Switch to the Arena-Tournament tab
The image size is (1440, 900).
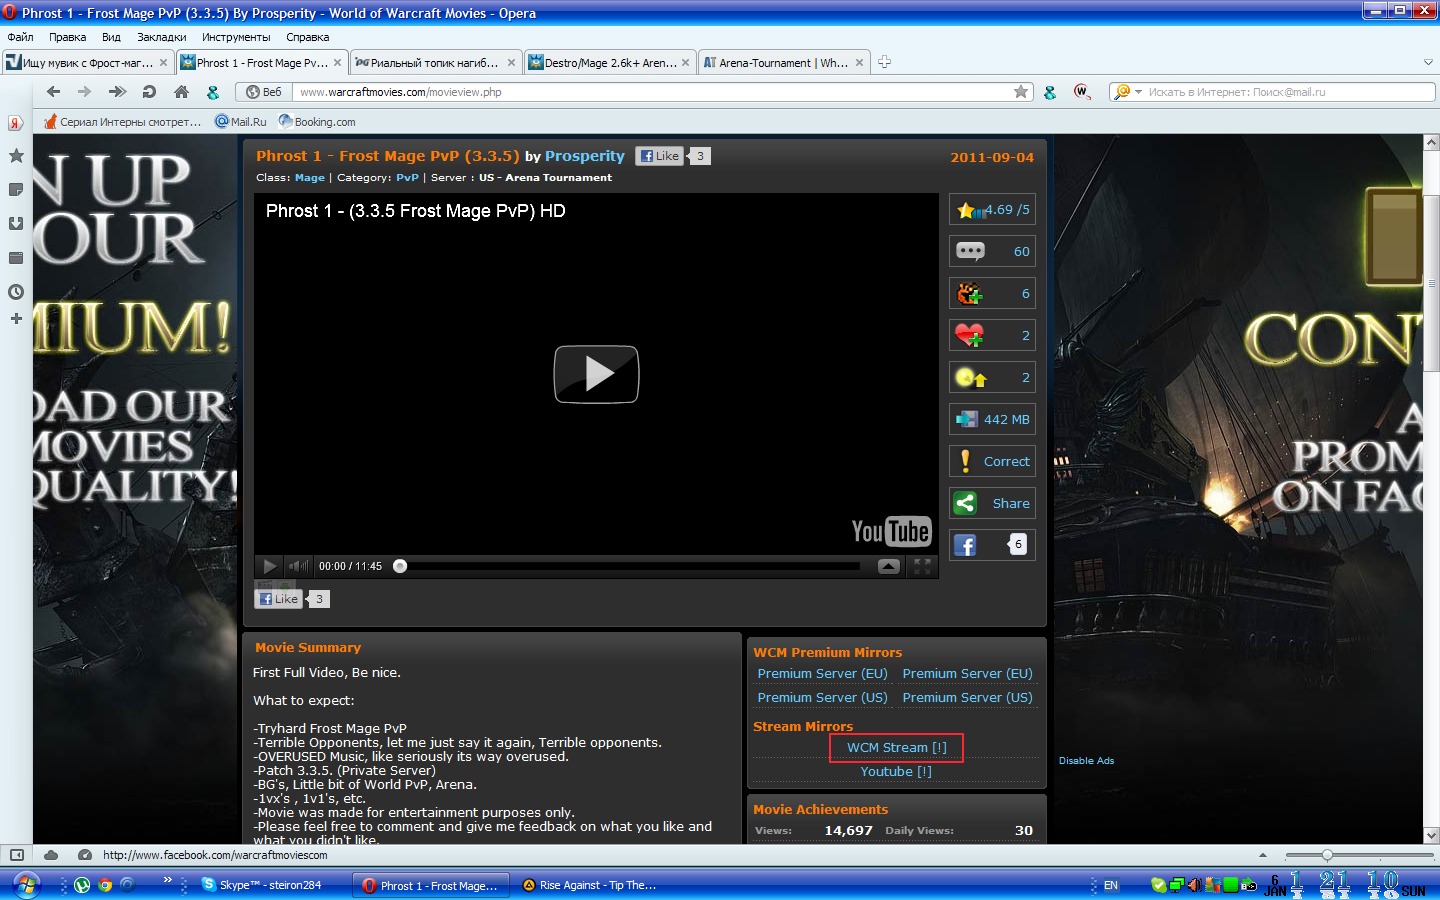coord(784,62)
